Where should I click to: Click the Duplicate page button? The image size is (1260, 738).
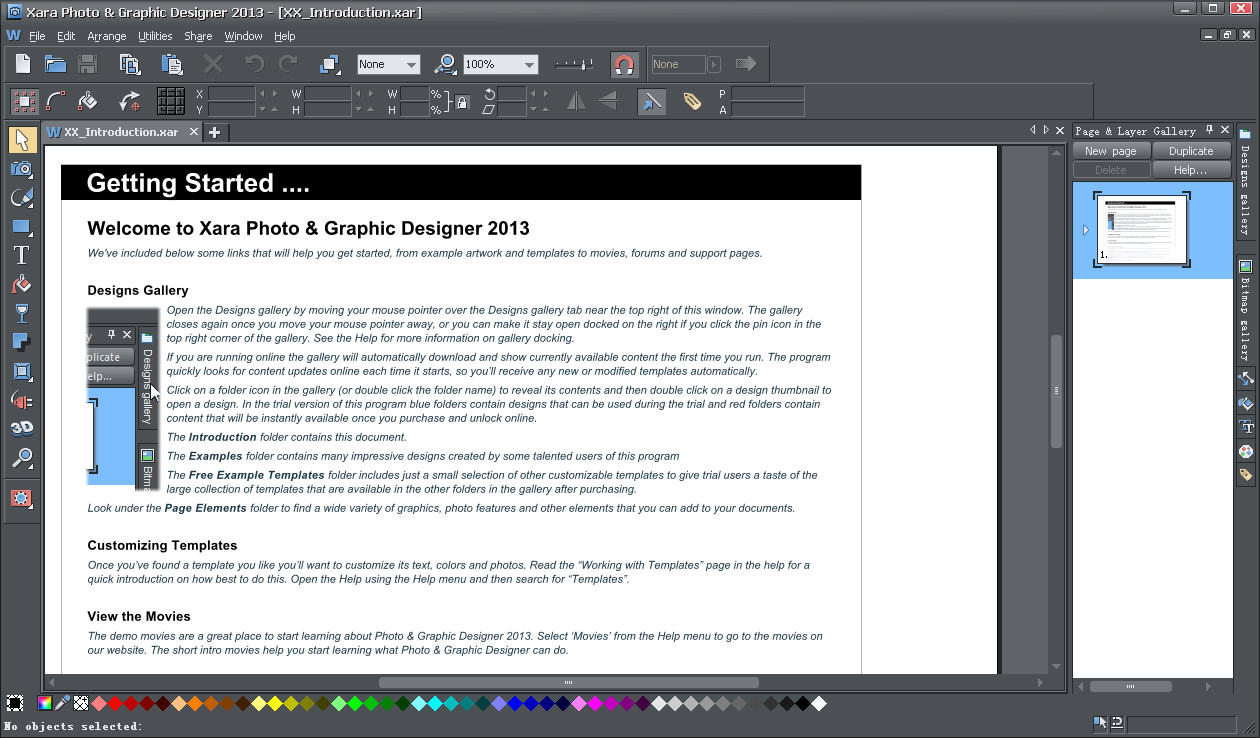(x=1191, y=151)
